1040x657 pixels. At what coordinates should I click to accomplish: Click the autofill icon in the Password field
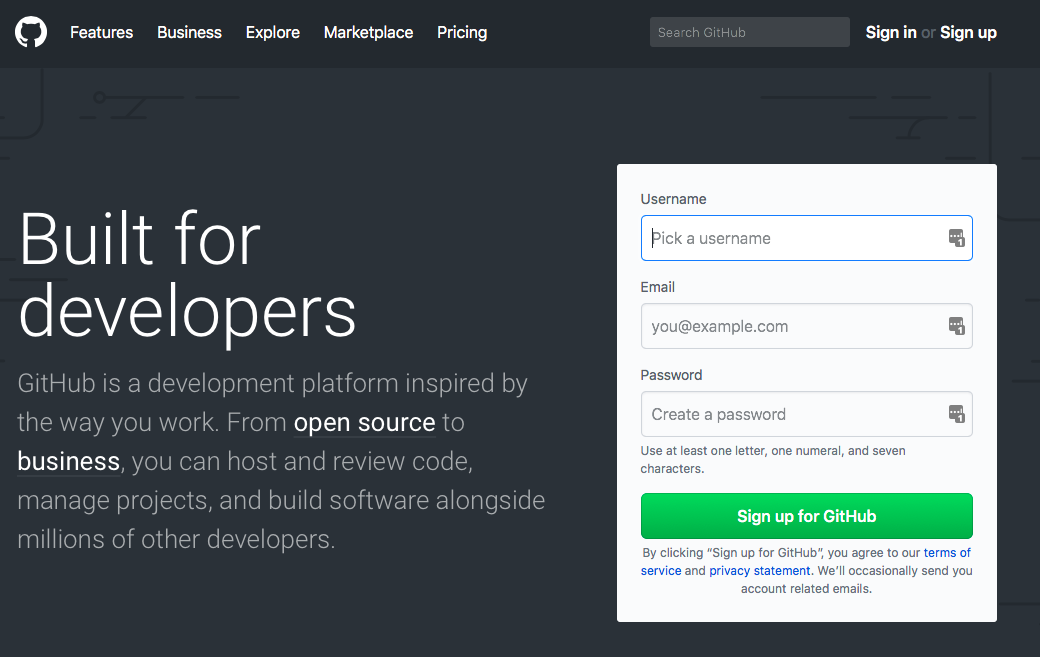tap(957, 414)
